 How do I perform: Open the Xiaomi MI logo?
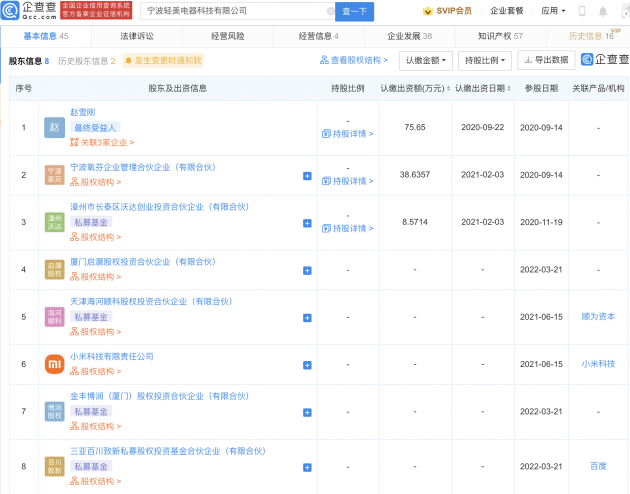click(x=54, y=364)
